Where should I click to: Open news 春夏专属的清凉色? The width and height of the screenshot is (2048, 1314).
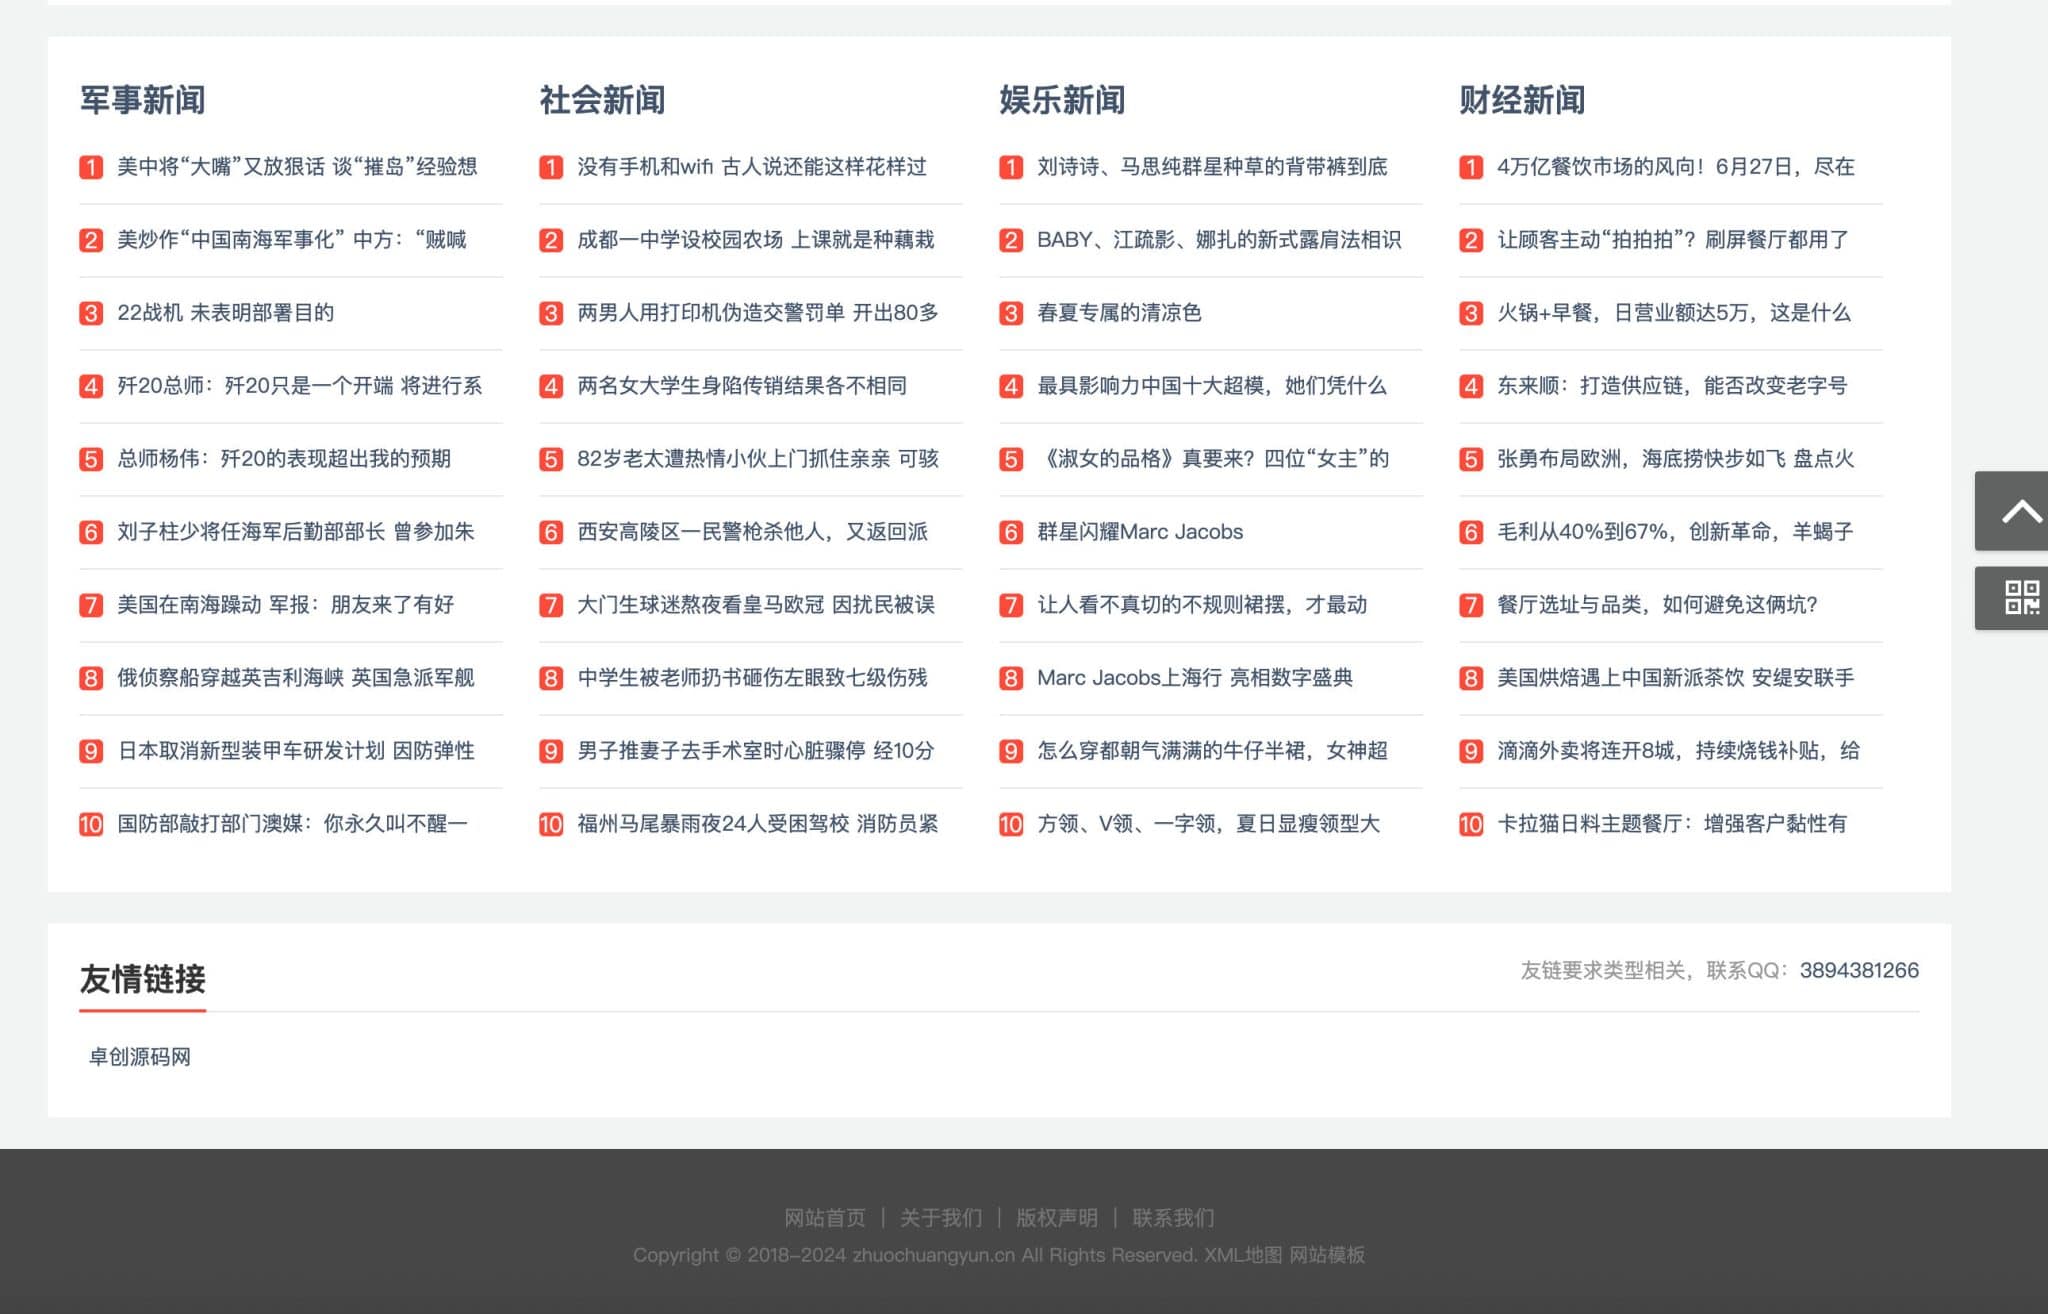[x=1119, y=313]
